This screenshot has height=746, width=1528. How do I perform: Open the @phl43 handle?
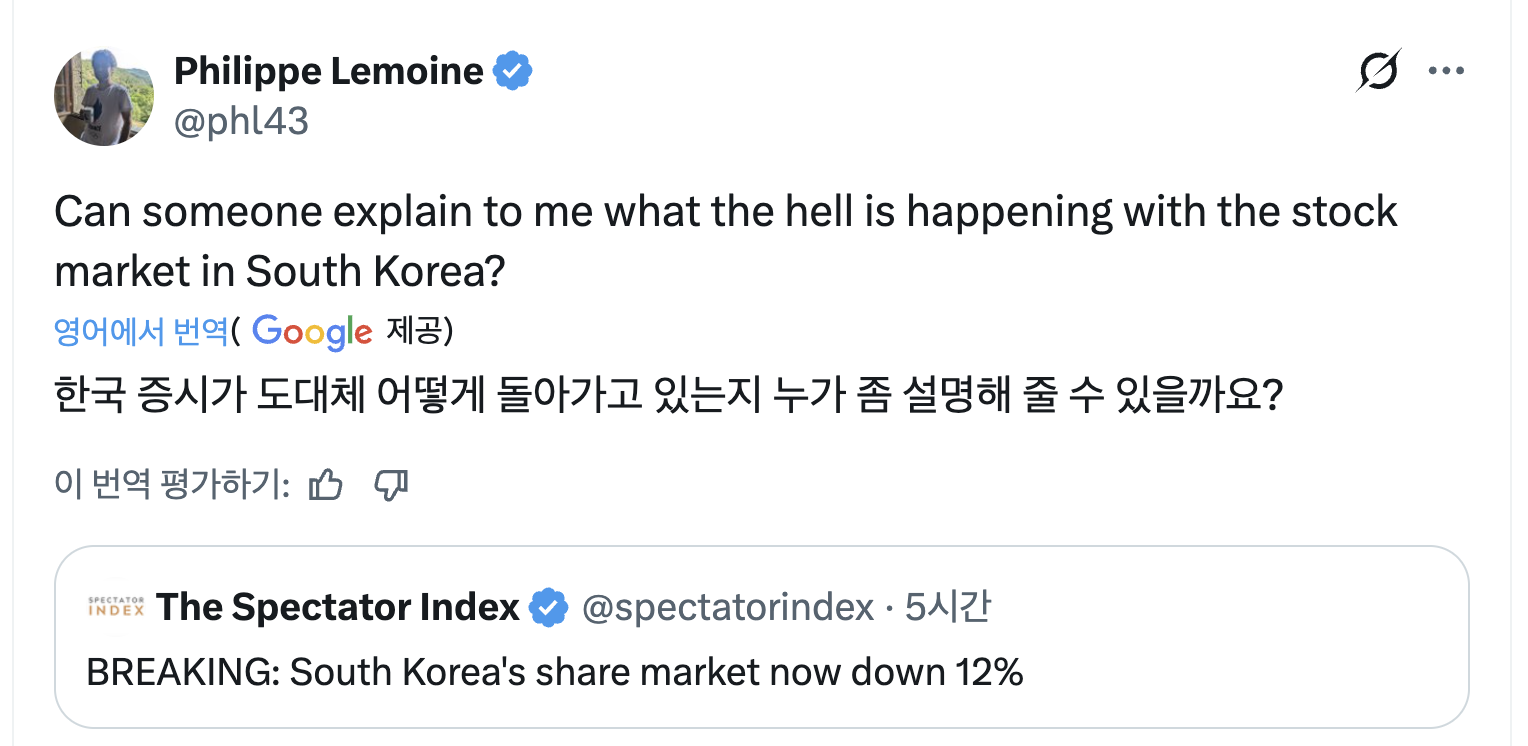pyautogui.click(x=241, y=121)
